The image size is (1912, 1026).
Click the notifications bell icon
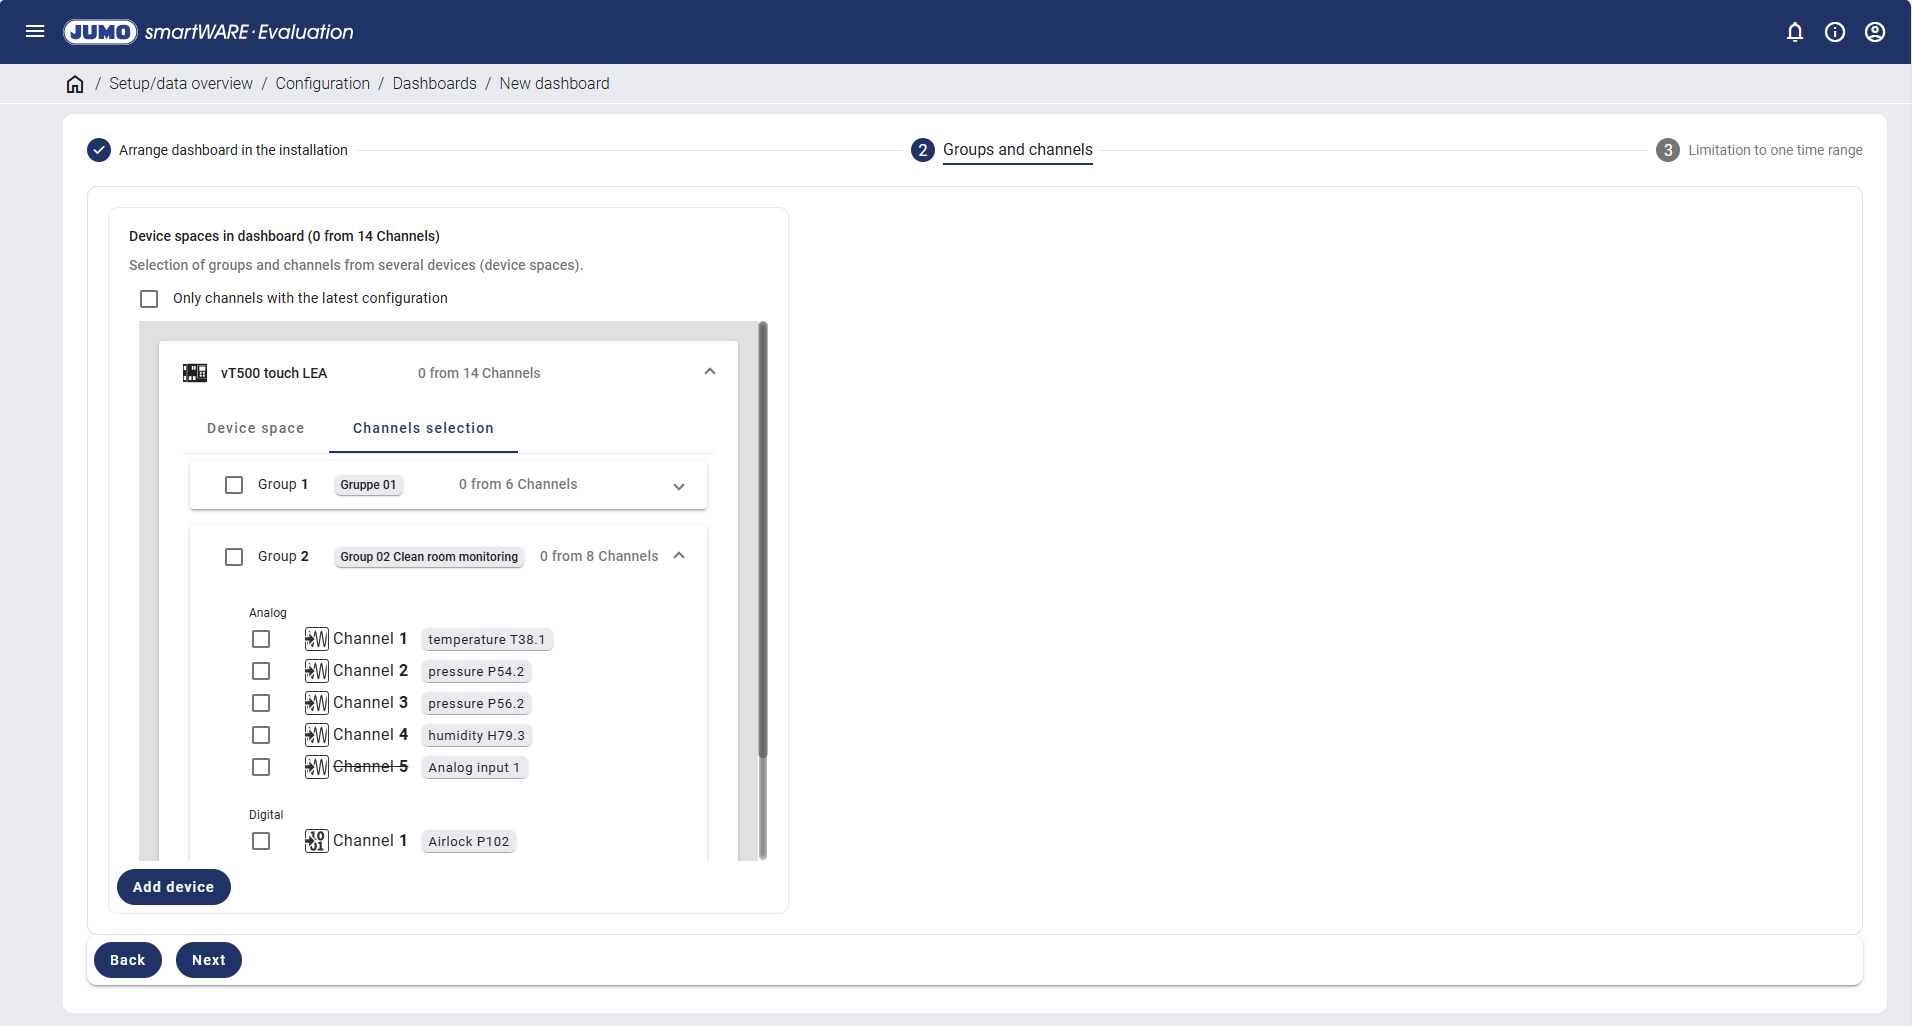click(1795, 32)
